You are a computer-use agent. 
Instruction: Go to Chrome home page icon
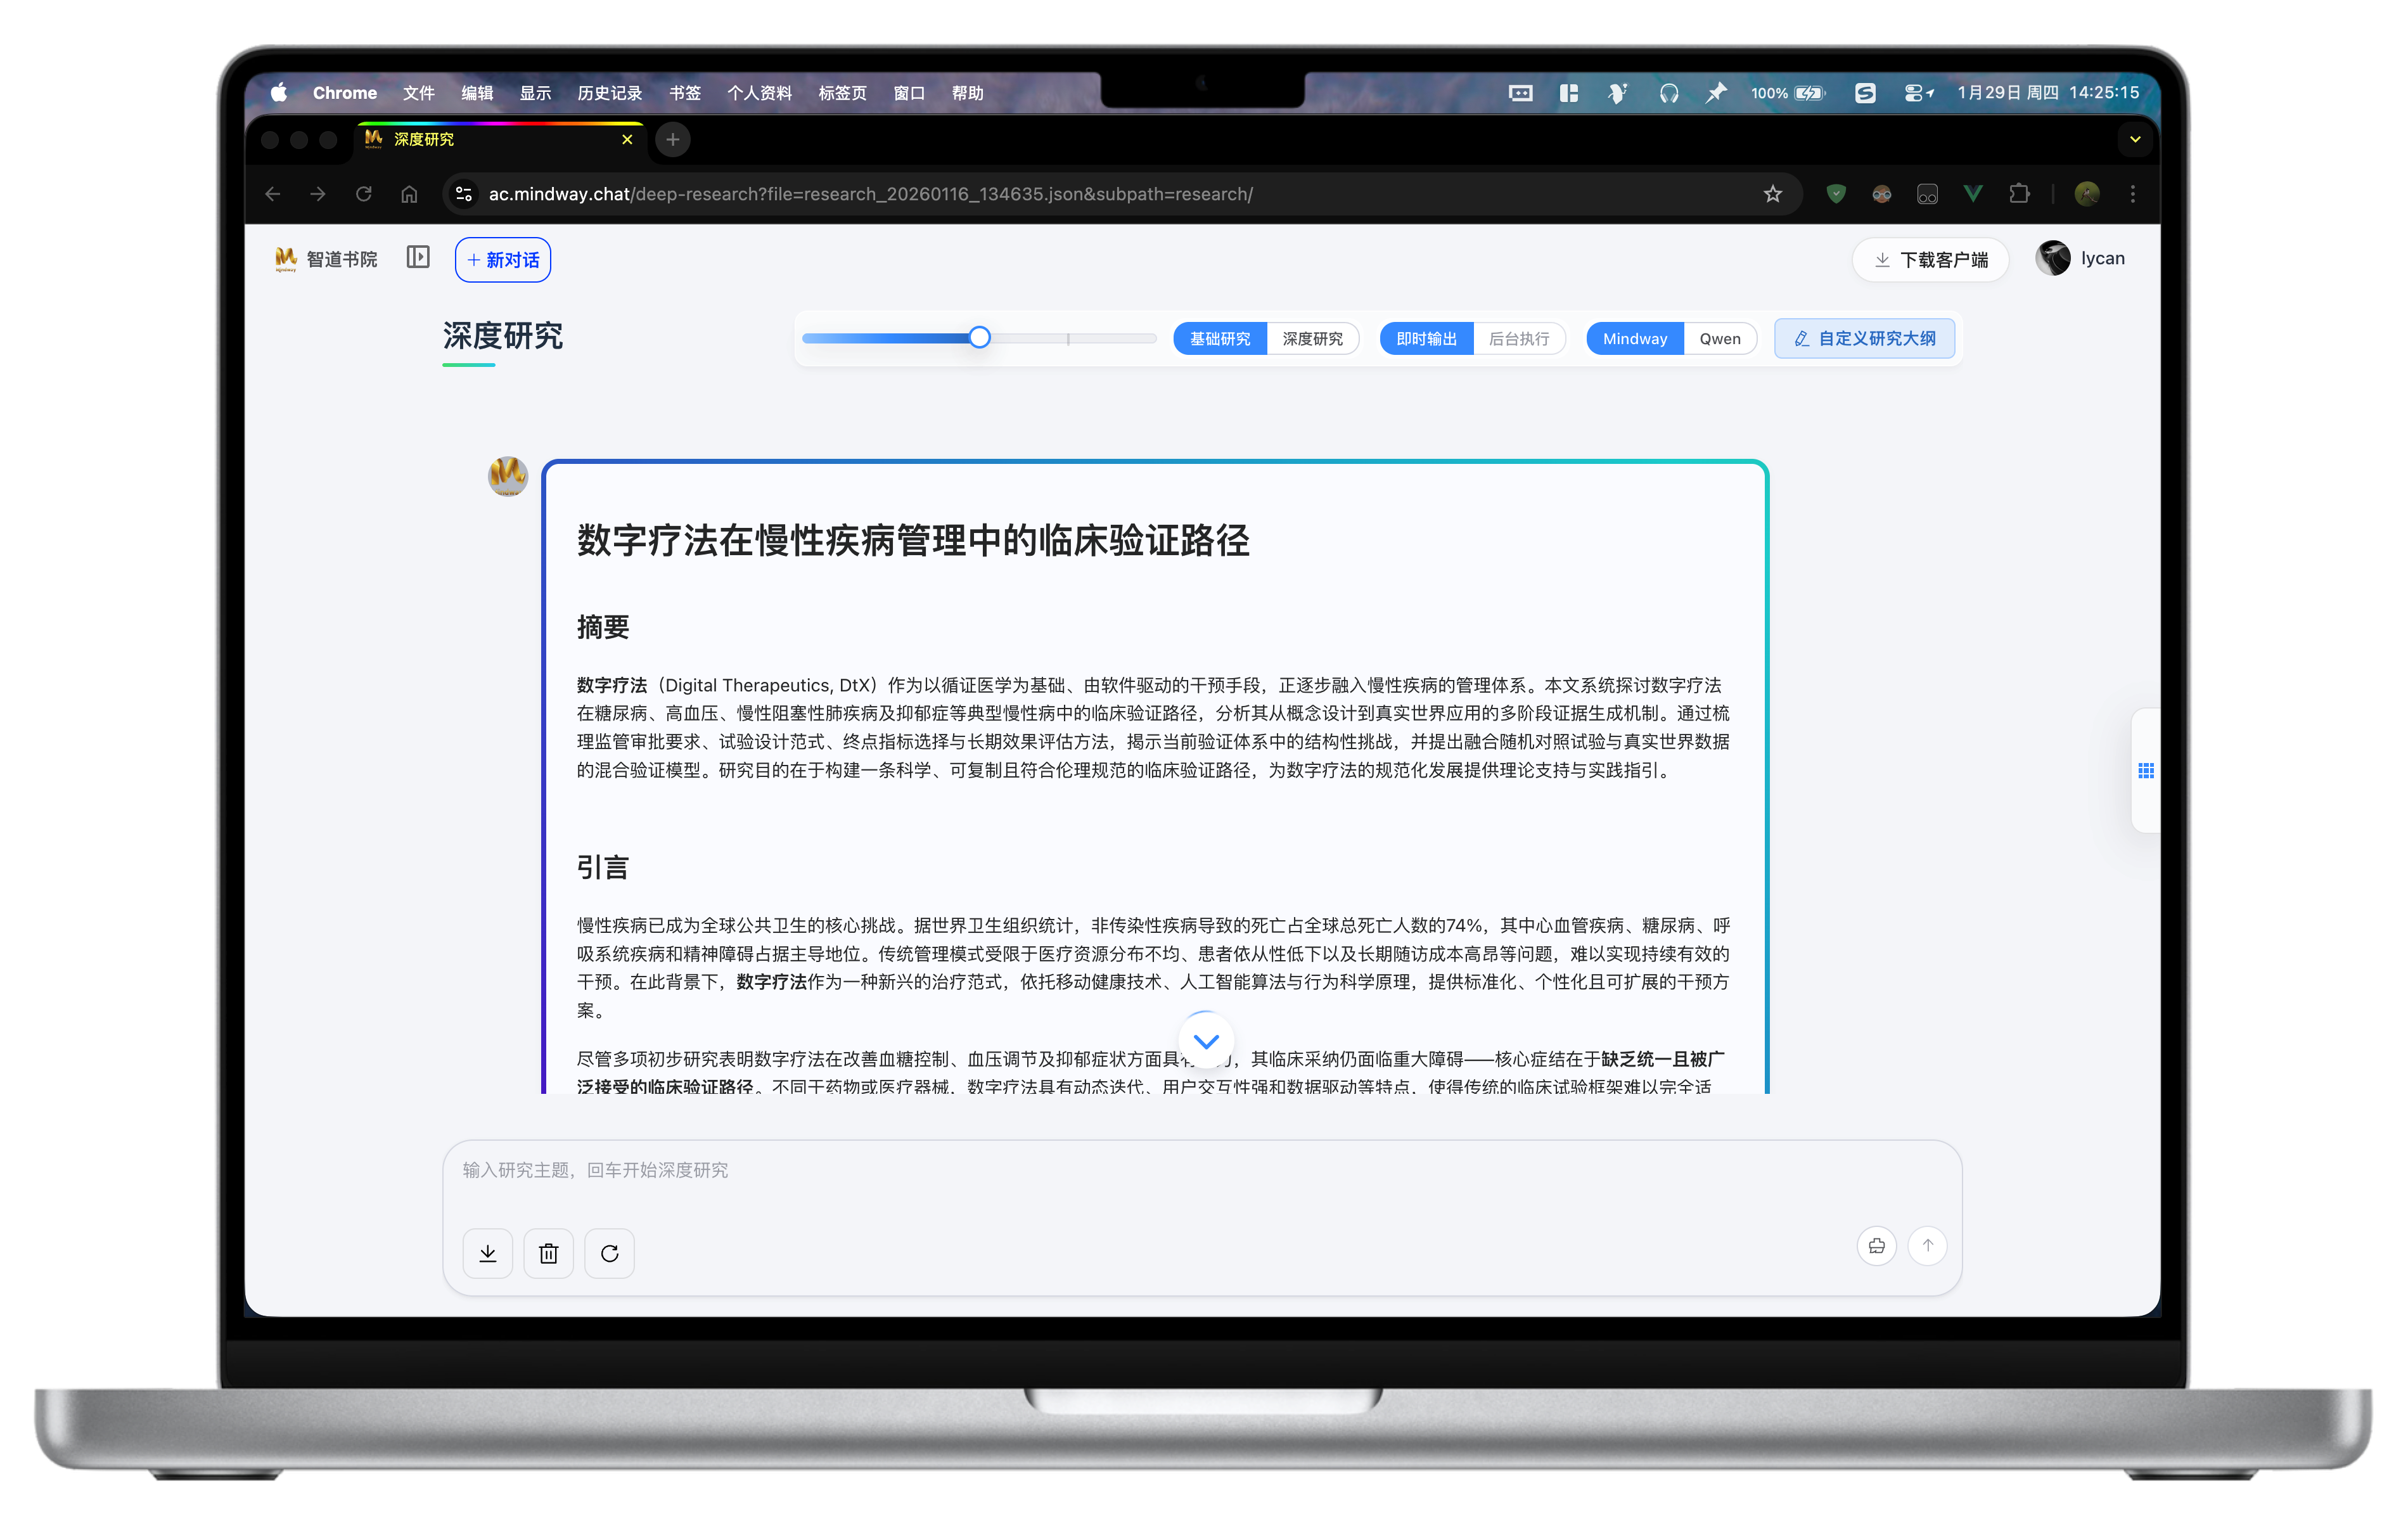(x=409, y=194)
